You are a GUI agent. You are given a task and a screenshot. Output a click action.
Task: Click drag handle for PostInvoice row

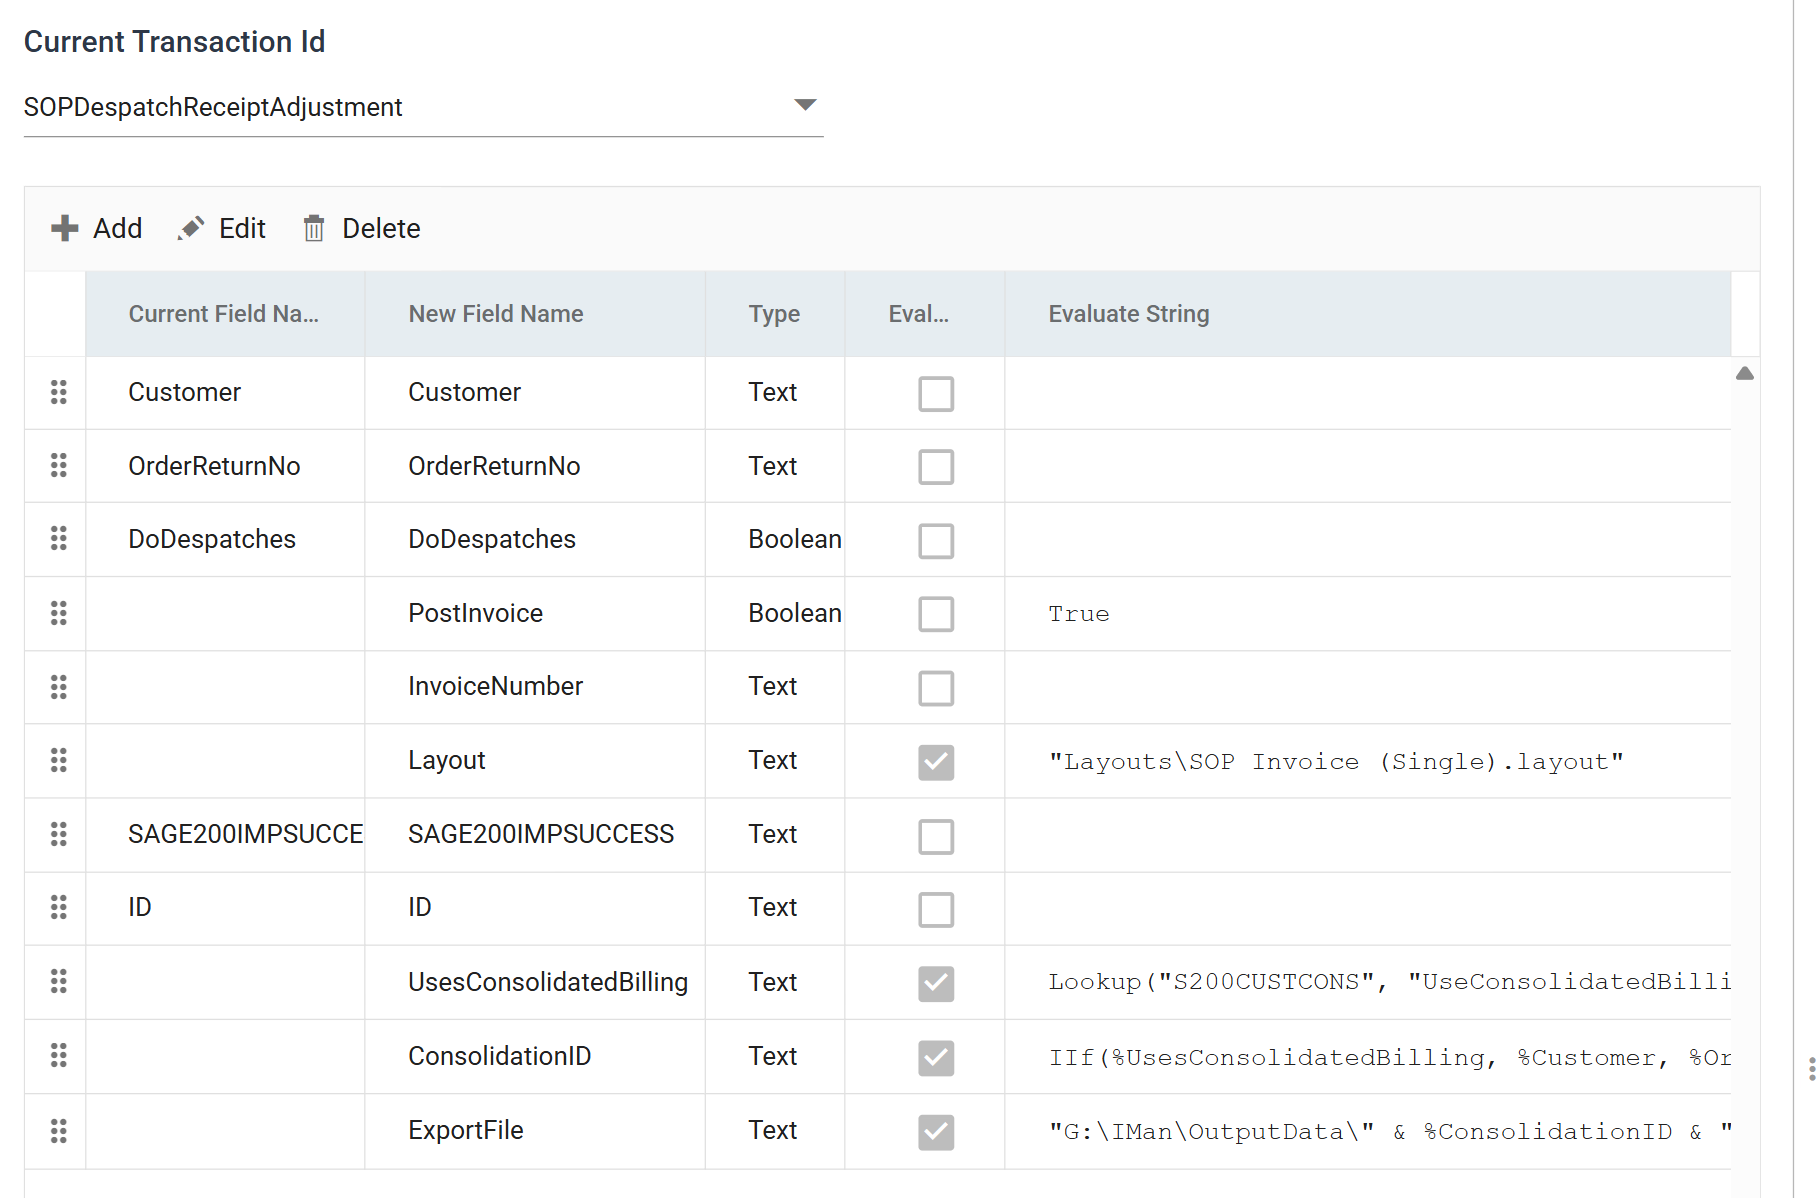pos(59,613)
